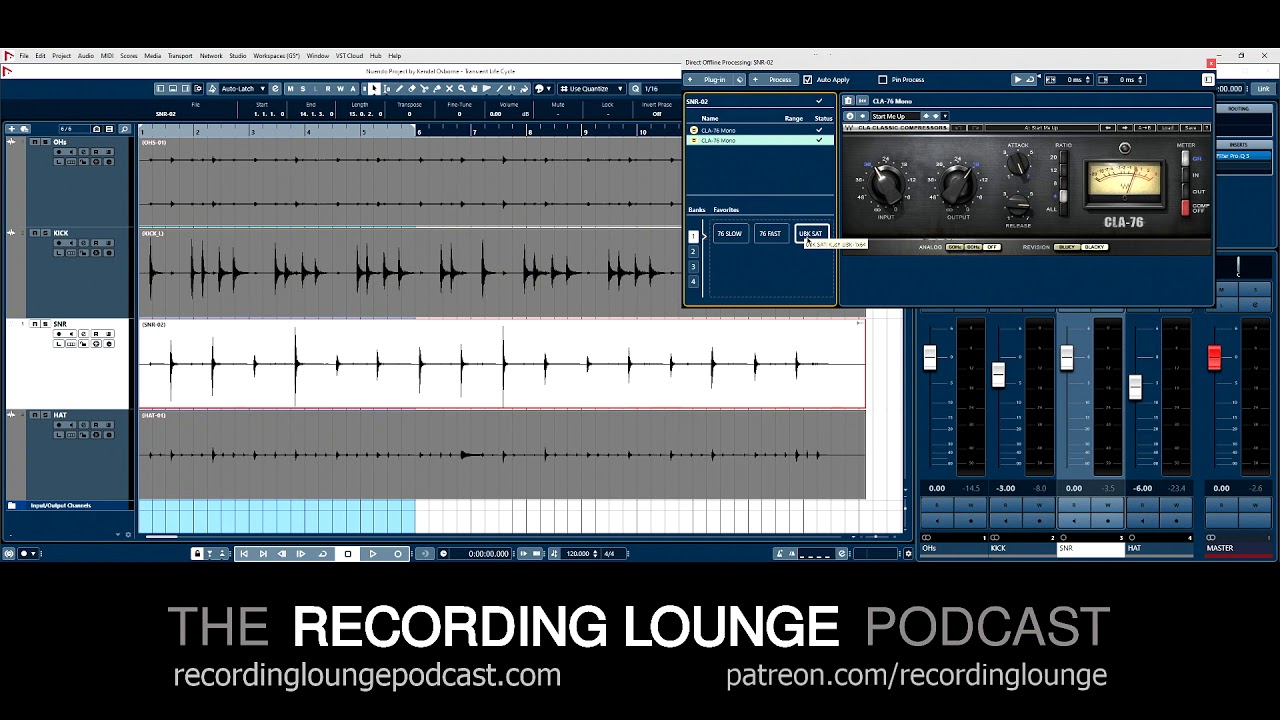Select ratio 20 on CLA-76
The height and width of the screenshot is (720, 1280).
[x=1066, y=156]
